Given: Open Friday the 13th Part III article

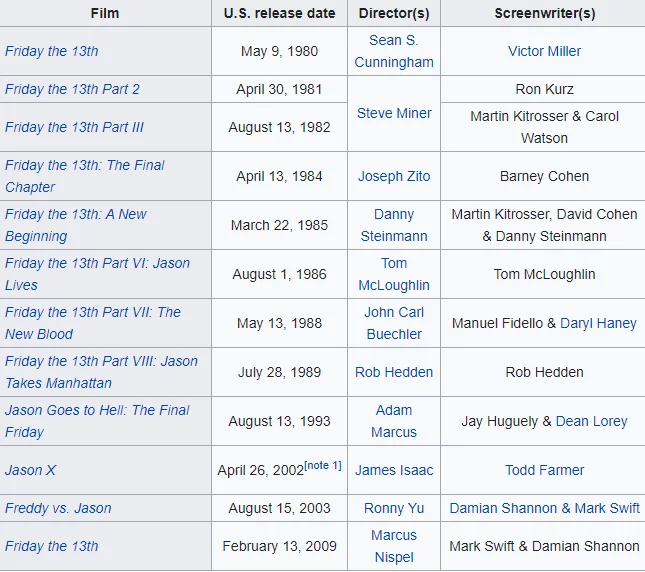Looking at the screenshot, I should point(74,127).
